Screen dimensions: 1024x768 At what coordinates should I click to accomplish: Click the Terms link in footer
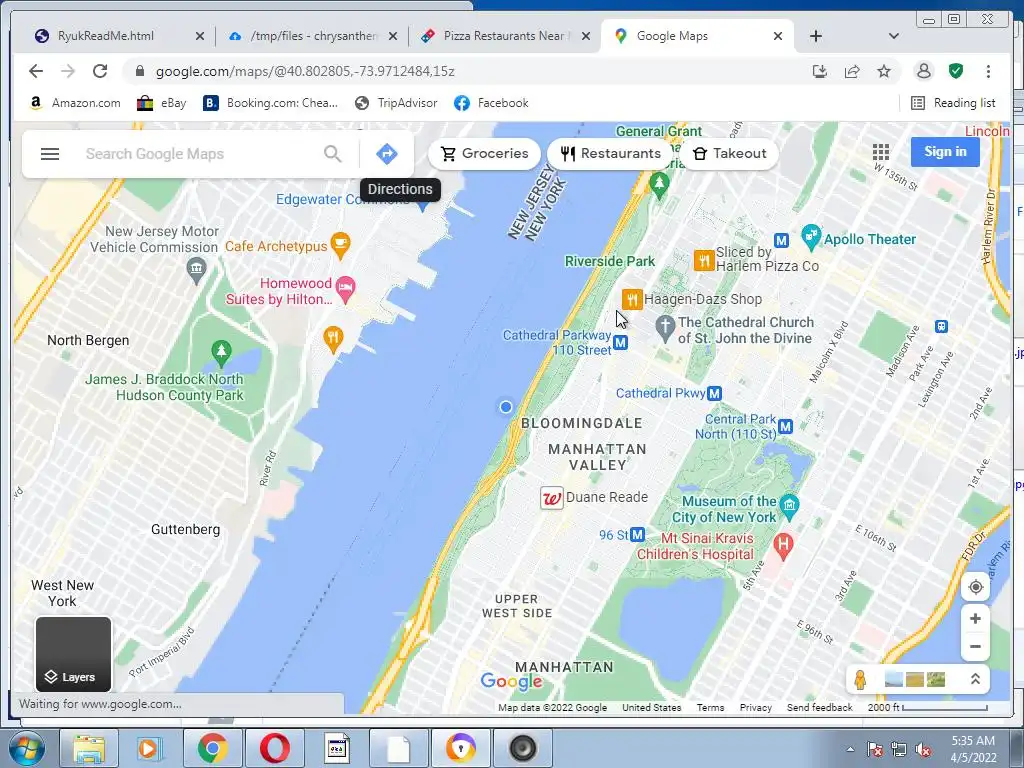[710, 708]
